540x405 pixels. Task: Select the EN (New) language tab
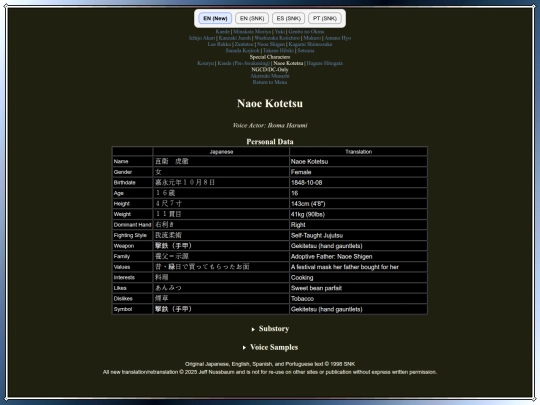tap(215, 18)
